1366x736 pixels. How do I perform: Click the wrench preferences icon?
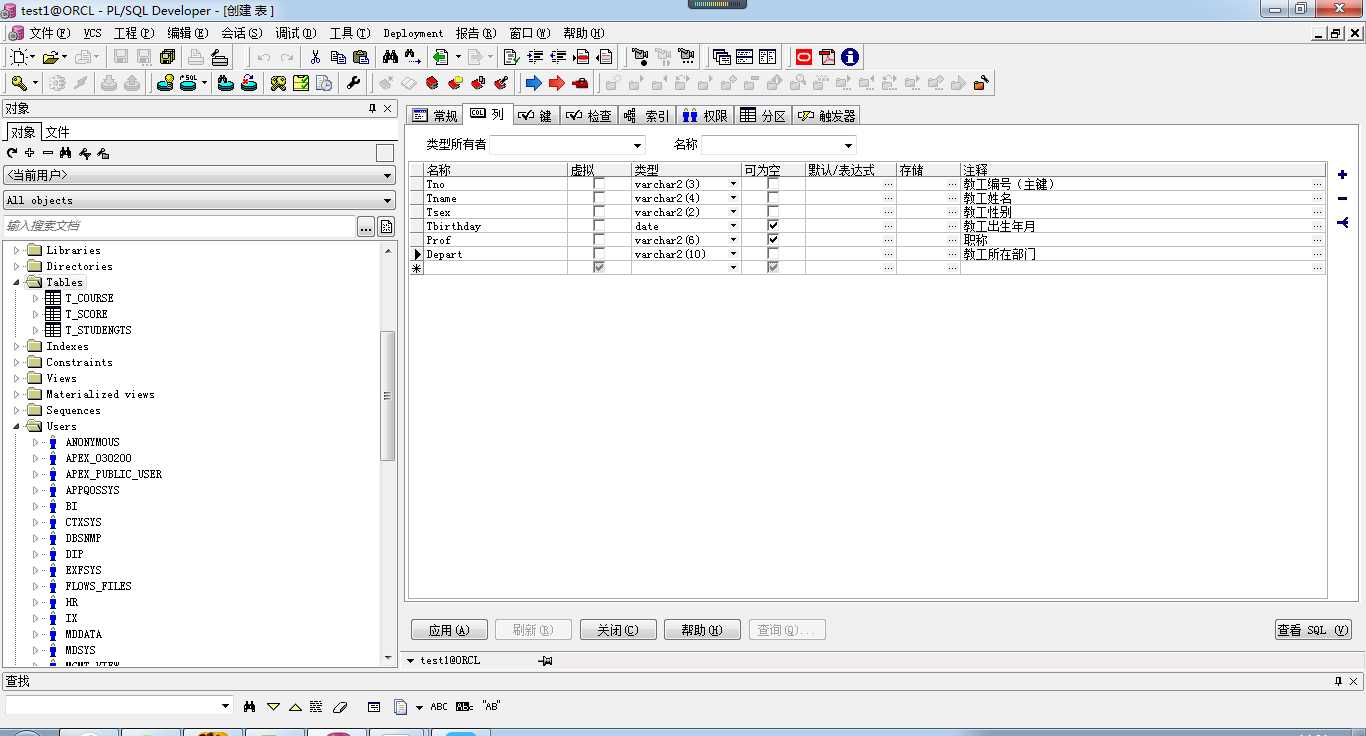(x=353, y=83)
